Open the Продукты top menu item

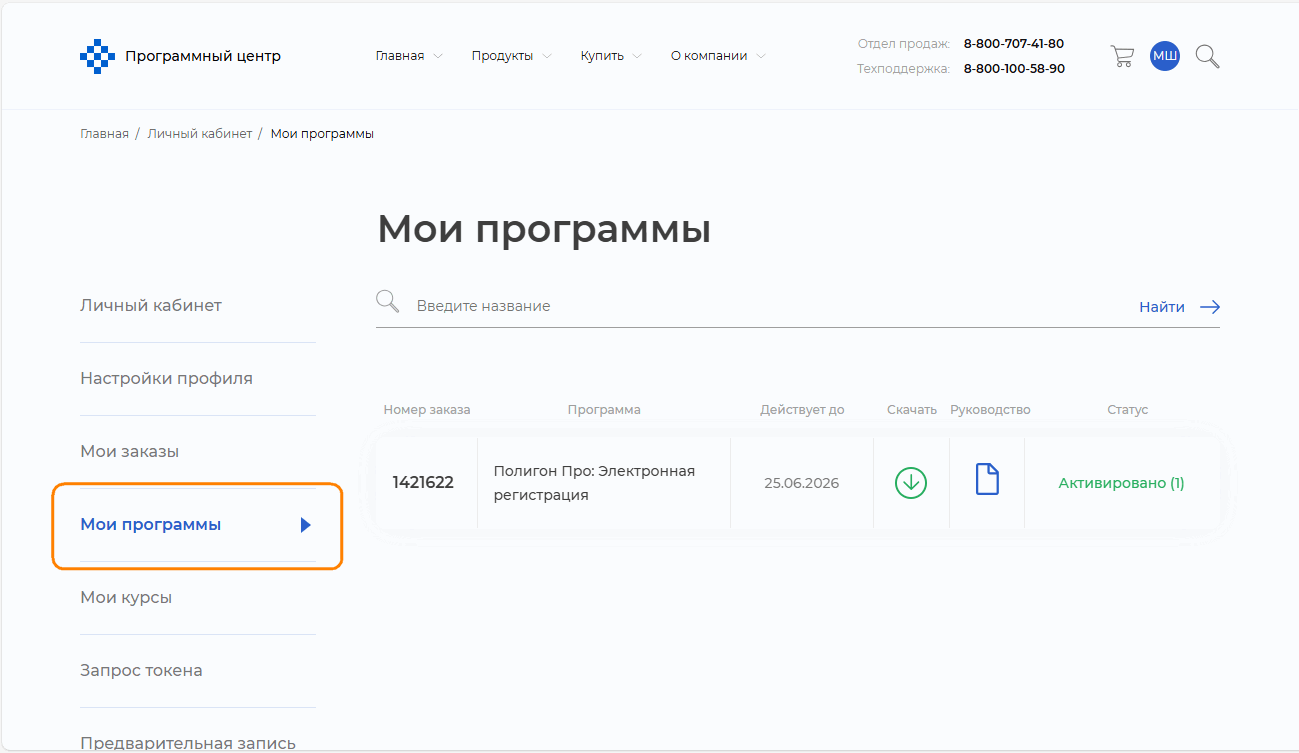point(502,56)
